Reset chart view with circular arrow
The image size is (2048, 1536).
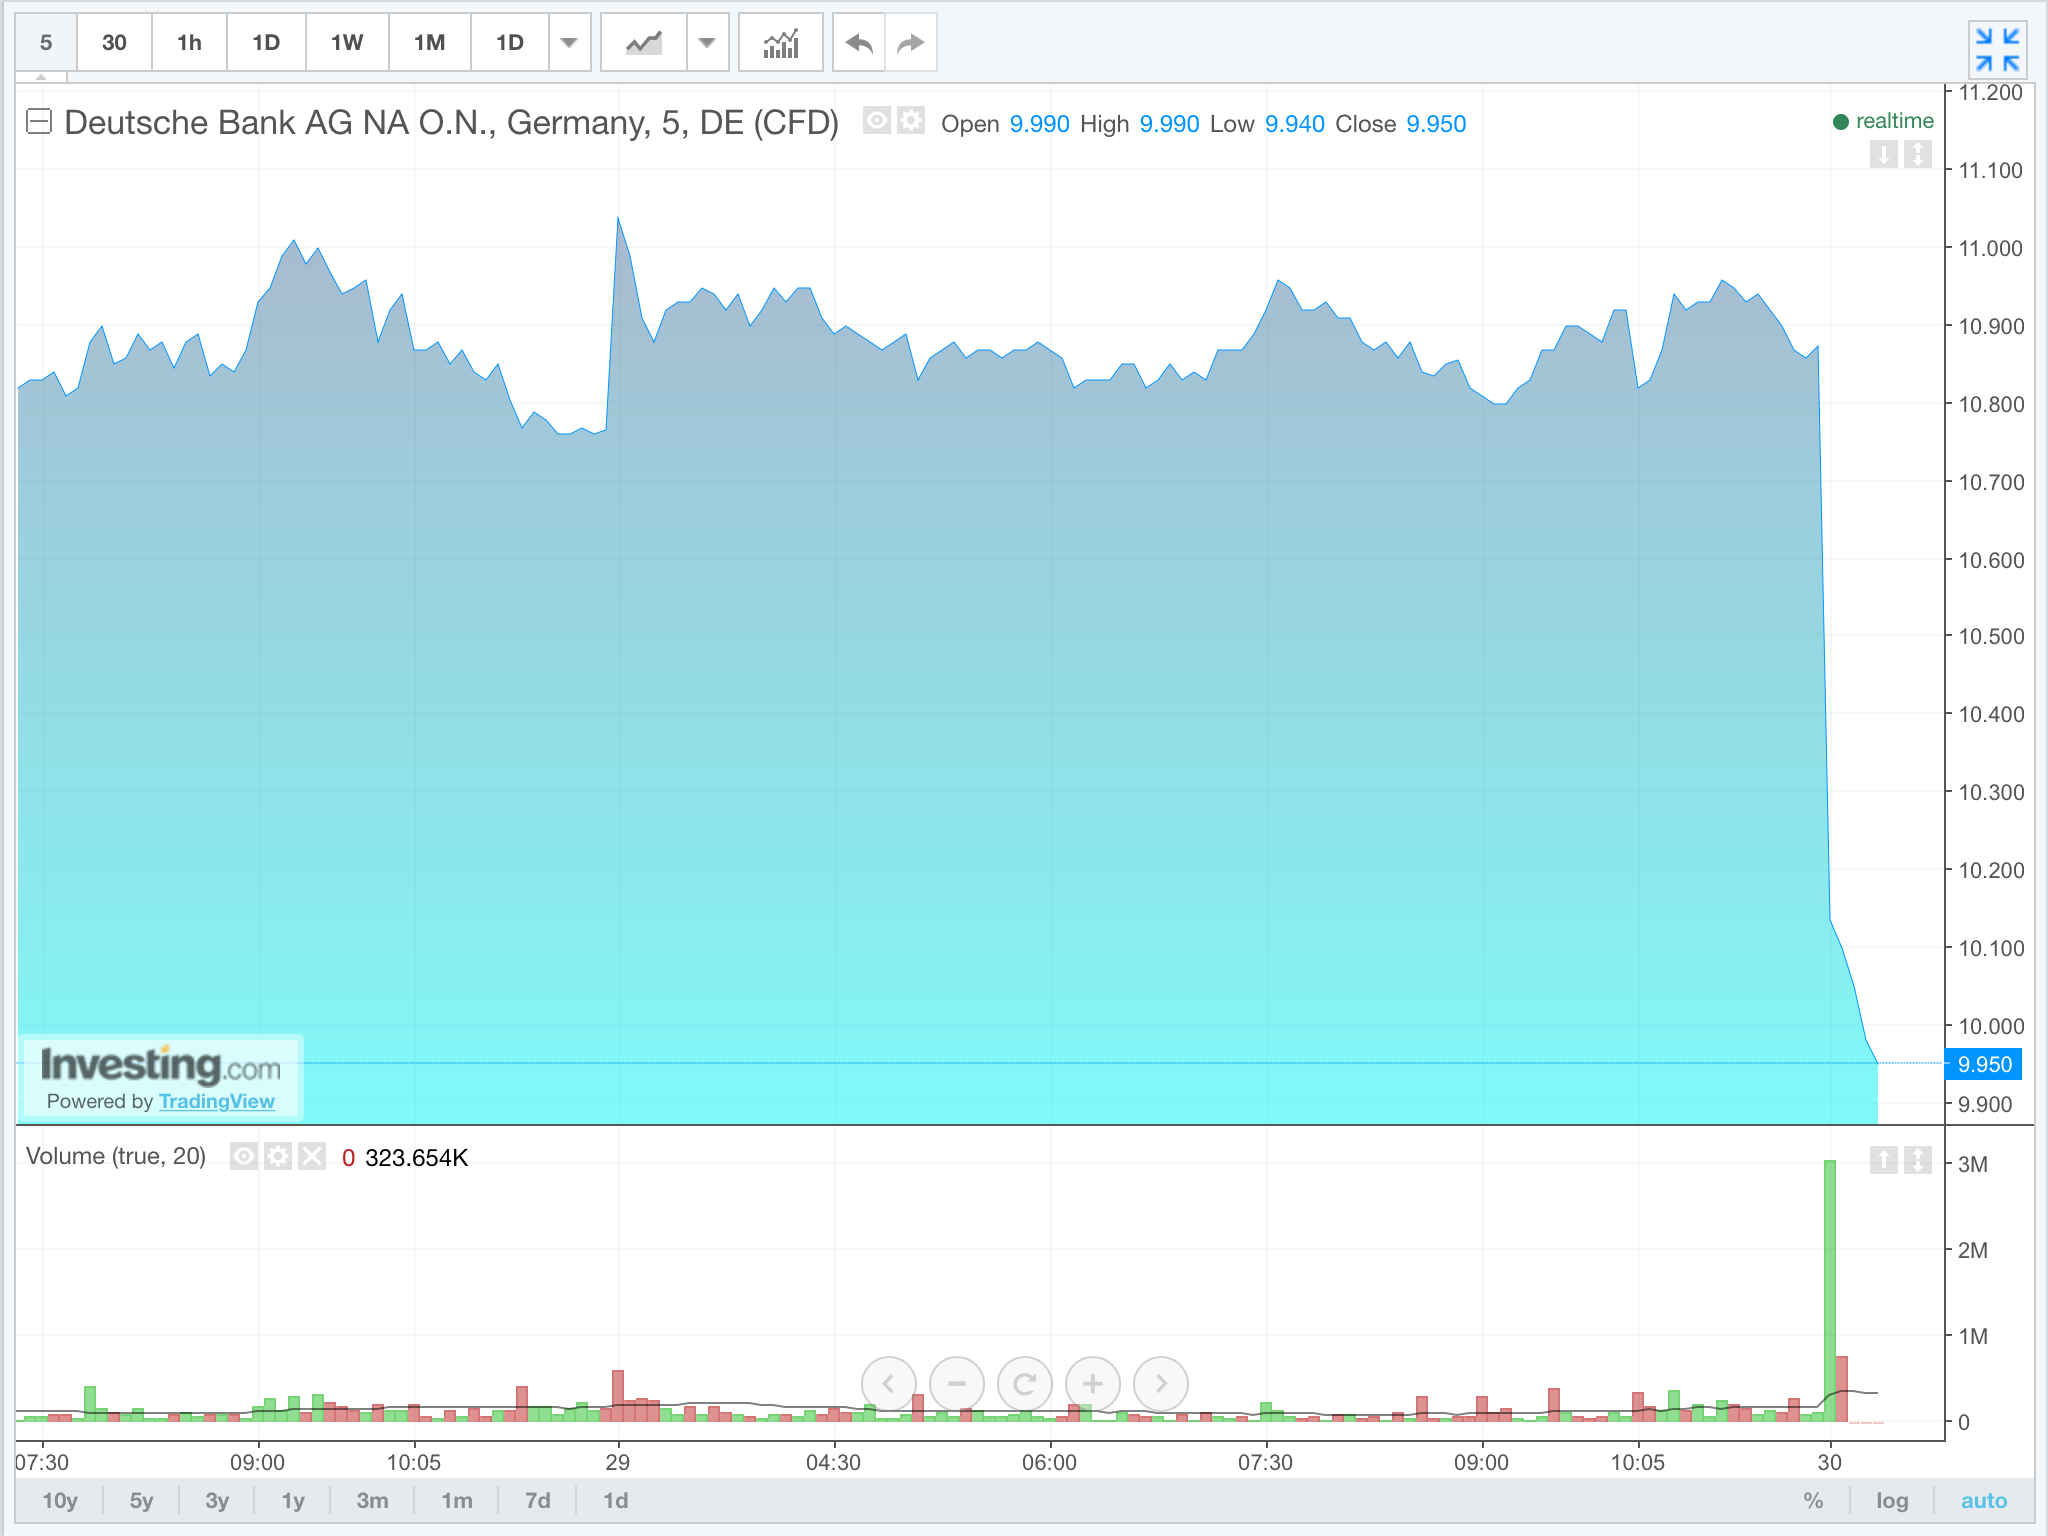[1025, 1384]
